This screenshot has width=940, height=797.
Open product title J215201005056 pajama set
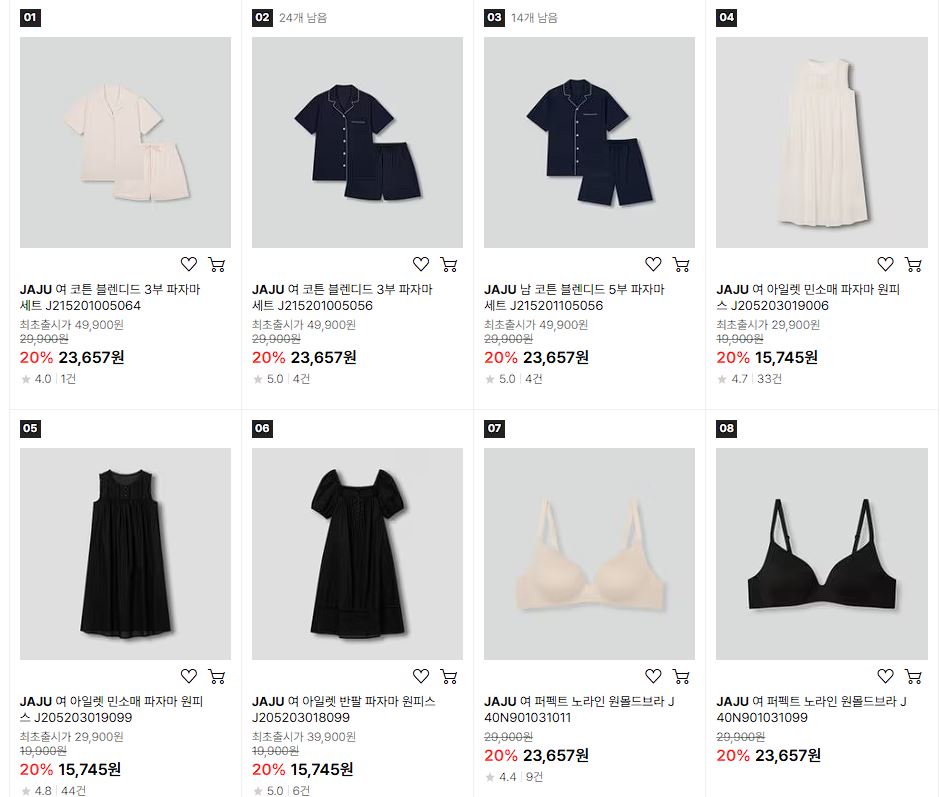tap(342, 297)
